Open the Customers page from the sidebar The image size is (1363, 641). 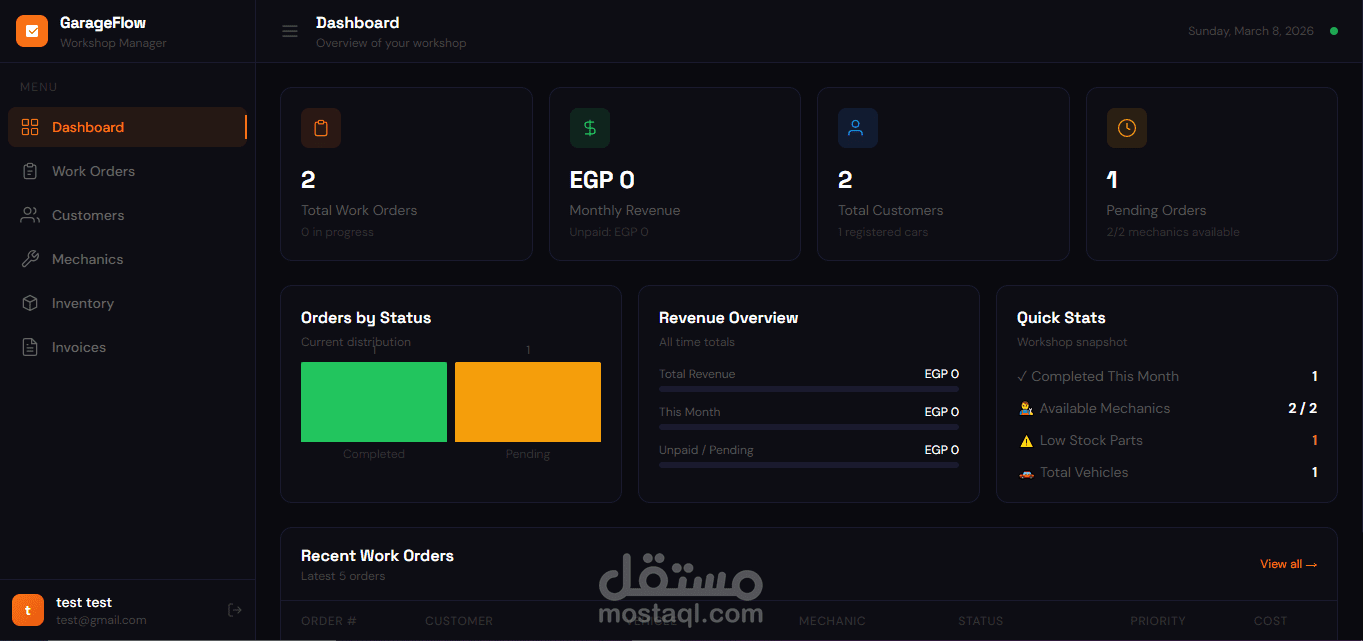(x=87, y=215)
